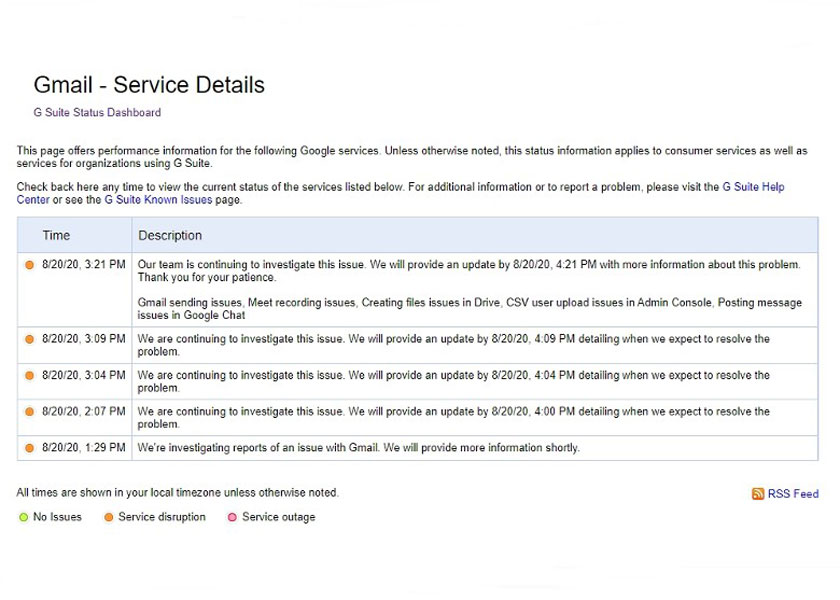Viewport: 840px width, 600px height.
Task: Click the description mentioning 4:04 PM update
Action: point(453,381)
